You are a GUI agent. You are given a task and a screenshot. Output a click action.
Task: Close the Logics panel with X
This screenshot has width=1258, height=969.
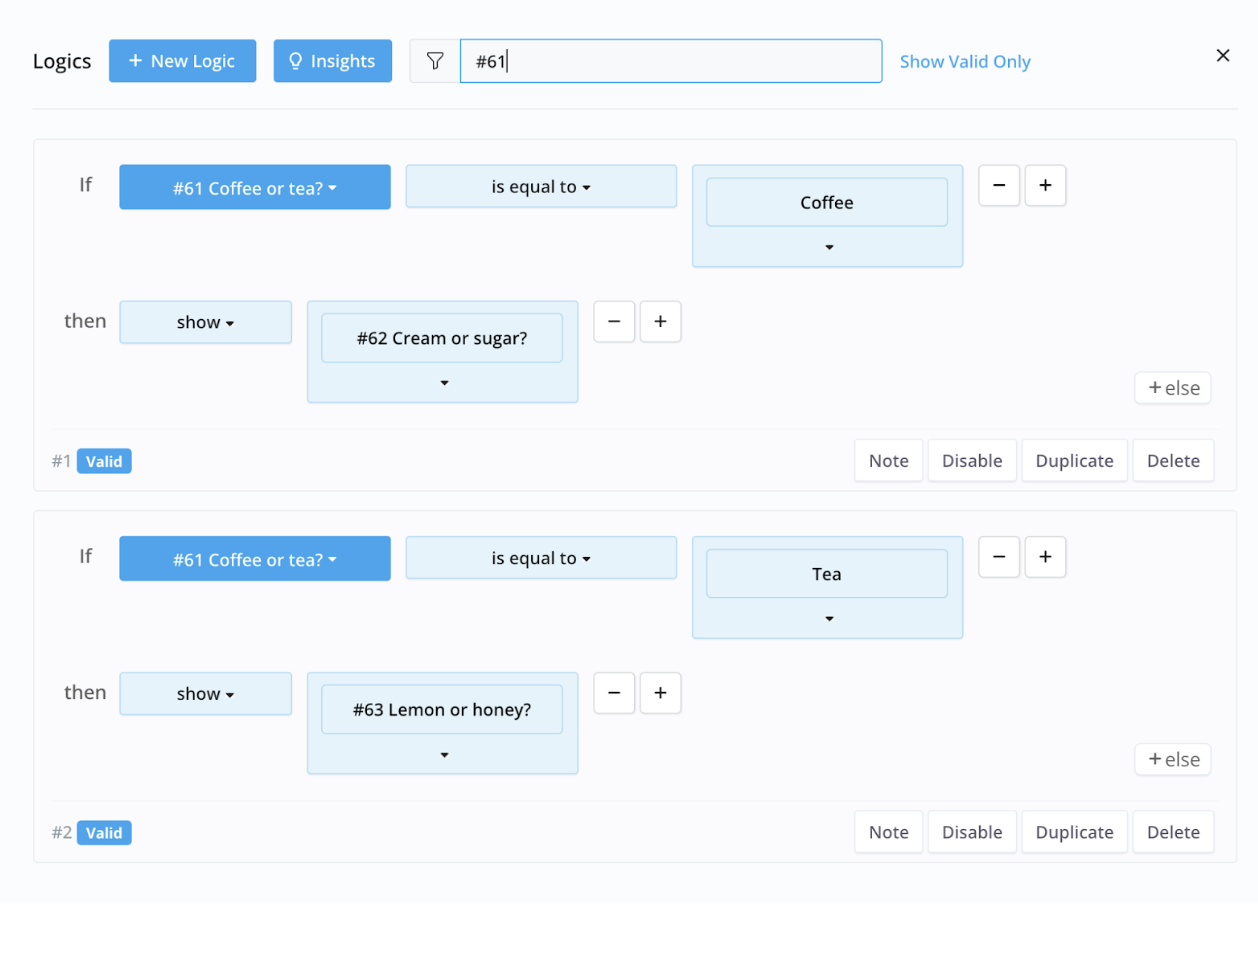point(1222,56)
